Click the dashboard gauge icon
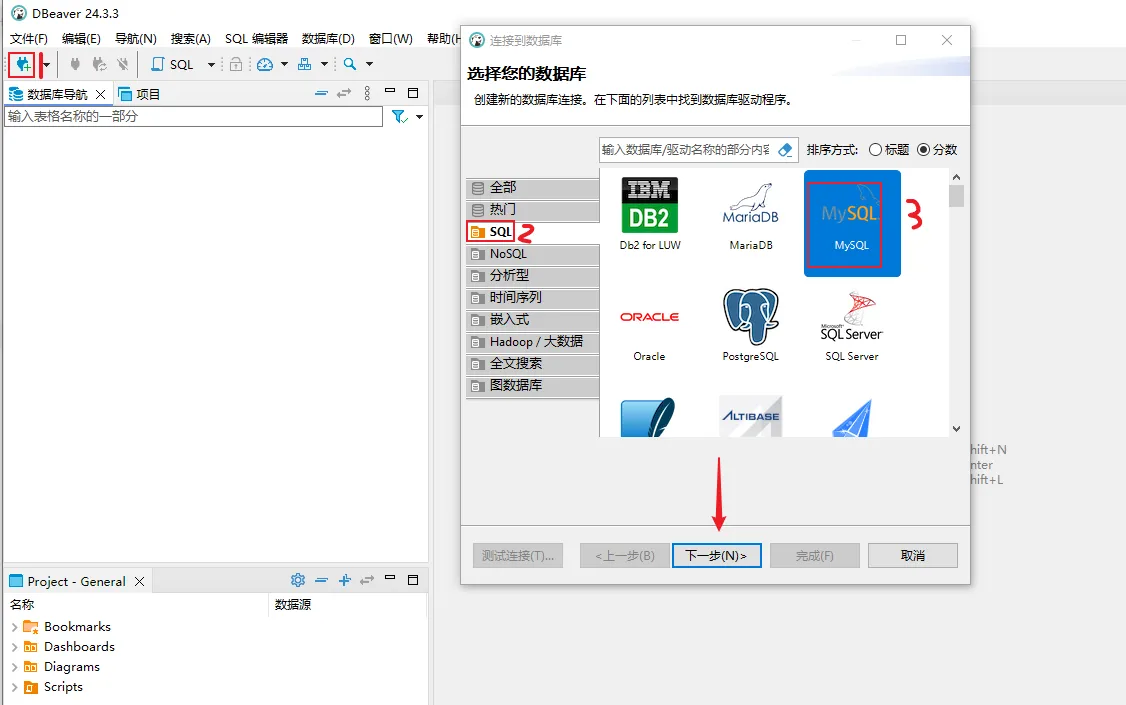 coord(265,64)
